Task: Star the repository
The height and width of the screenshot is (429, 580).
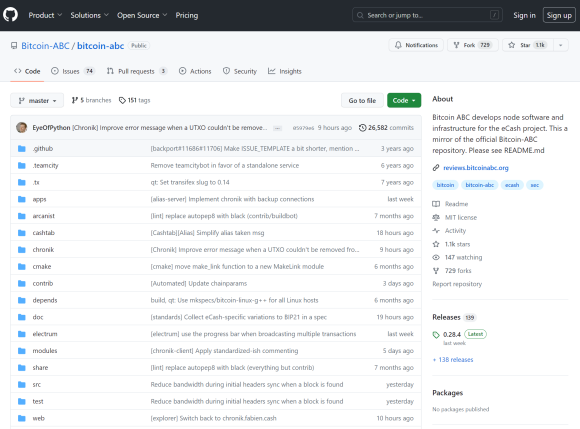Action: [528, 45]
